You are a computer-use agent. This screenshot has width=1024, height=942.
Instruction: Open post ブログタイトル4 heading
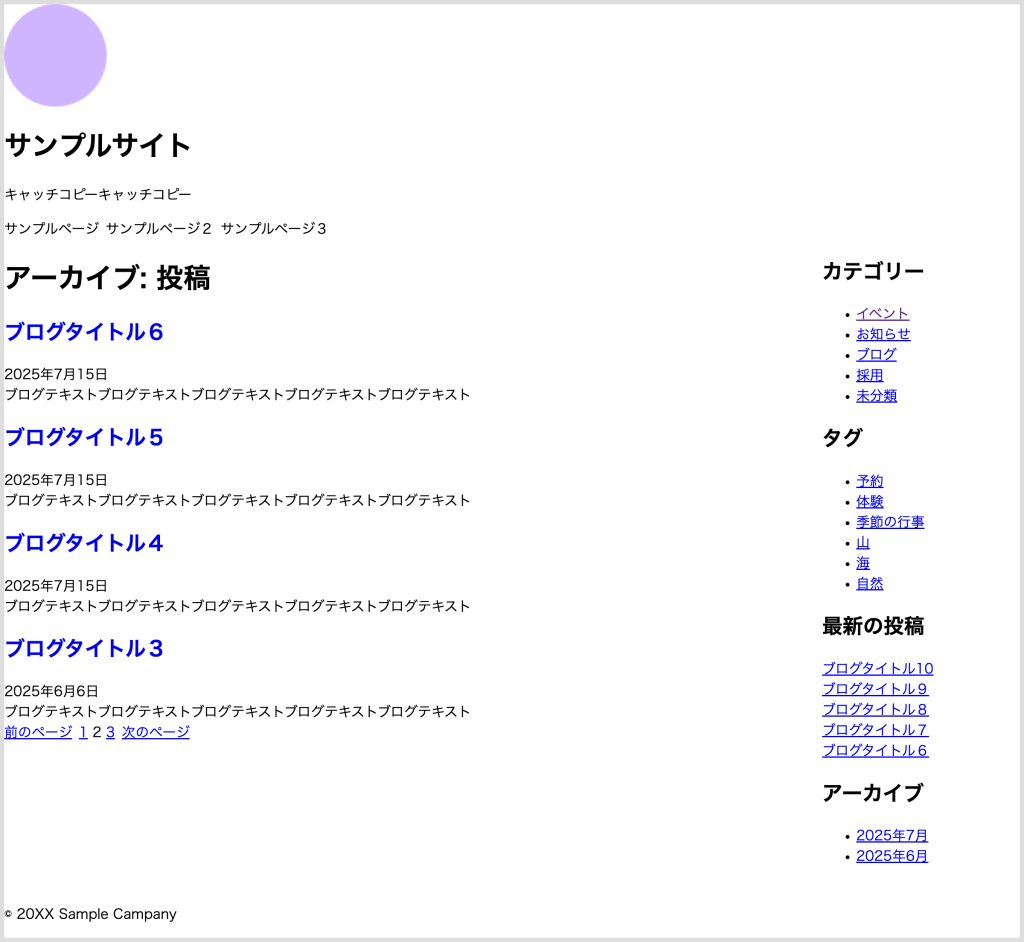coord(84,543)
